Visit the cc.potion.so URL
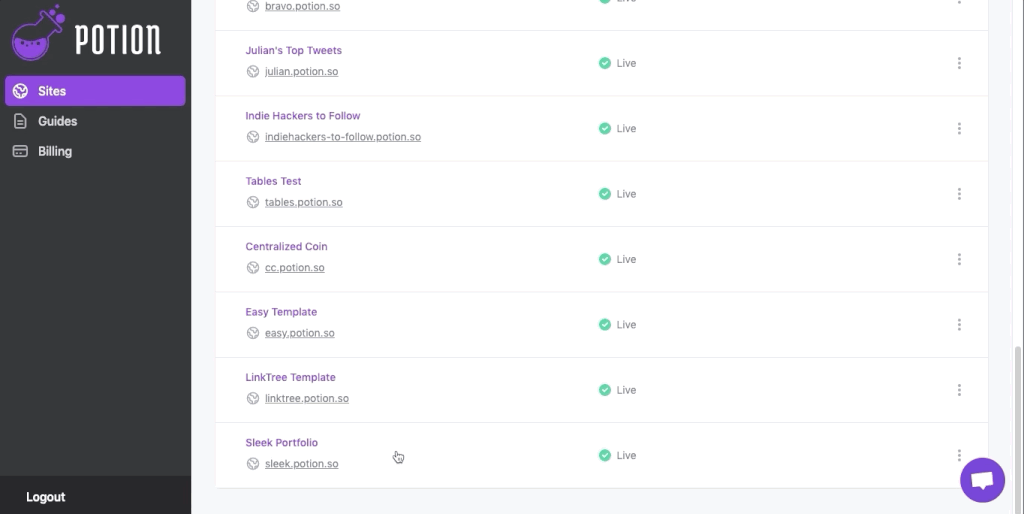The width and height of the screenshot is (1024, 514). pyautogui.click(x=295, y=267)
